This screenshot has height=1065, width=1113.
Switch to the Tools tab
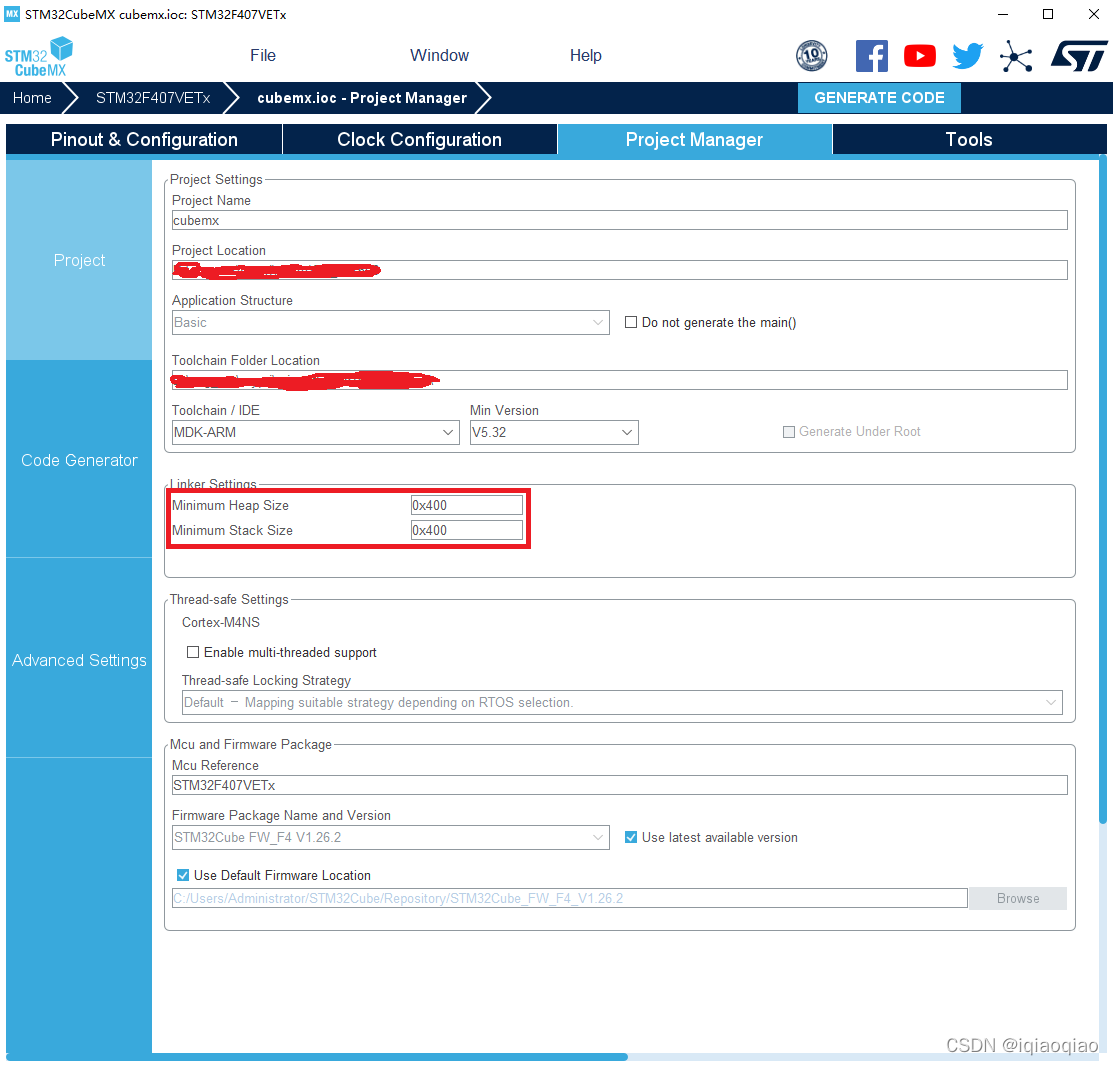969,139
